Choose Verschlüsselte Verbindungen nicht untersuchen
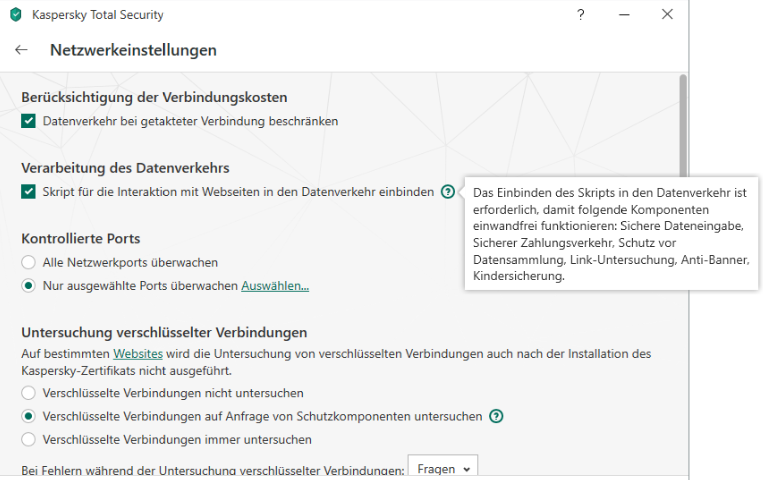The image size is (775, 480). pyautogui.click(x=29, y=393)
